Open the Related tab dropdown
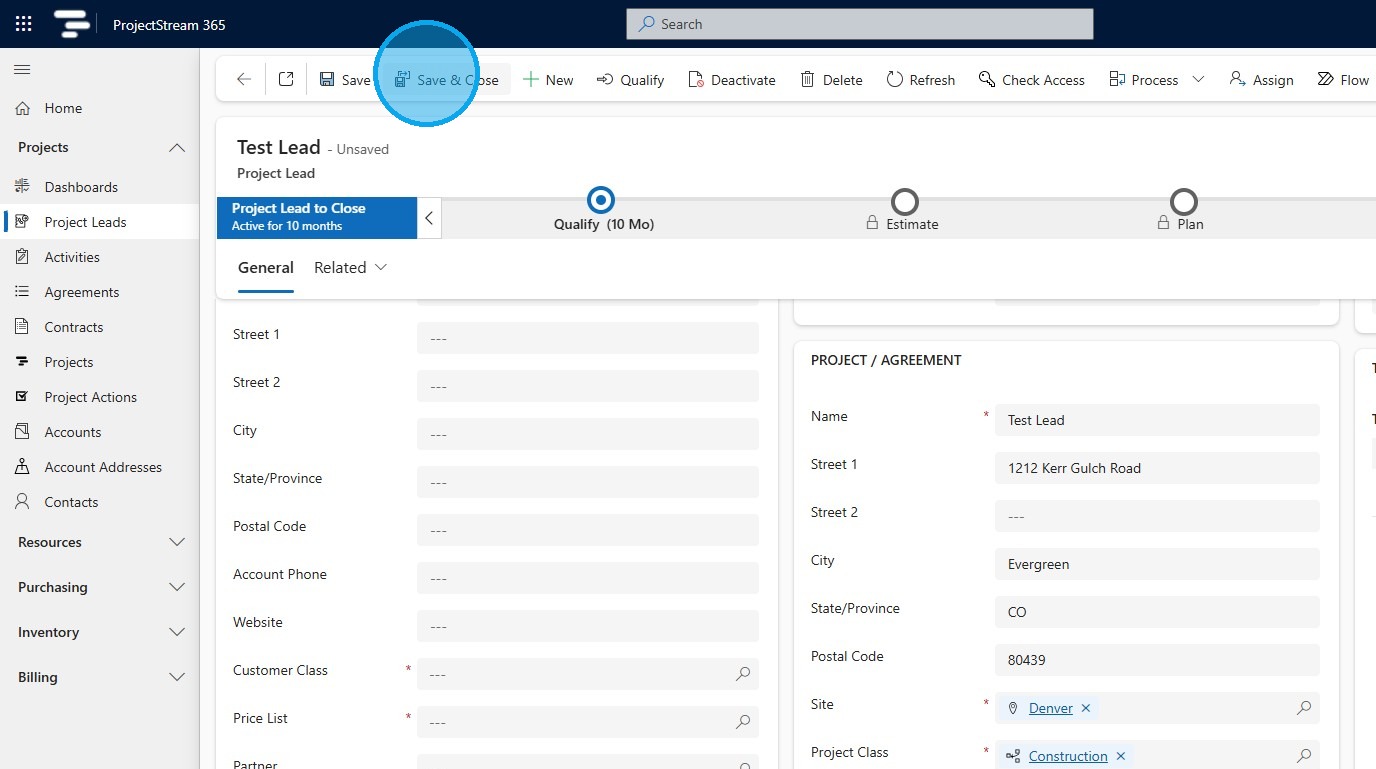1376x769 pixels. pos(350,268)
